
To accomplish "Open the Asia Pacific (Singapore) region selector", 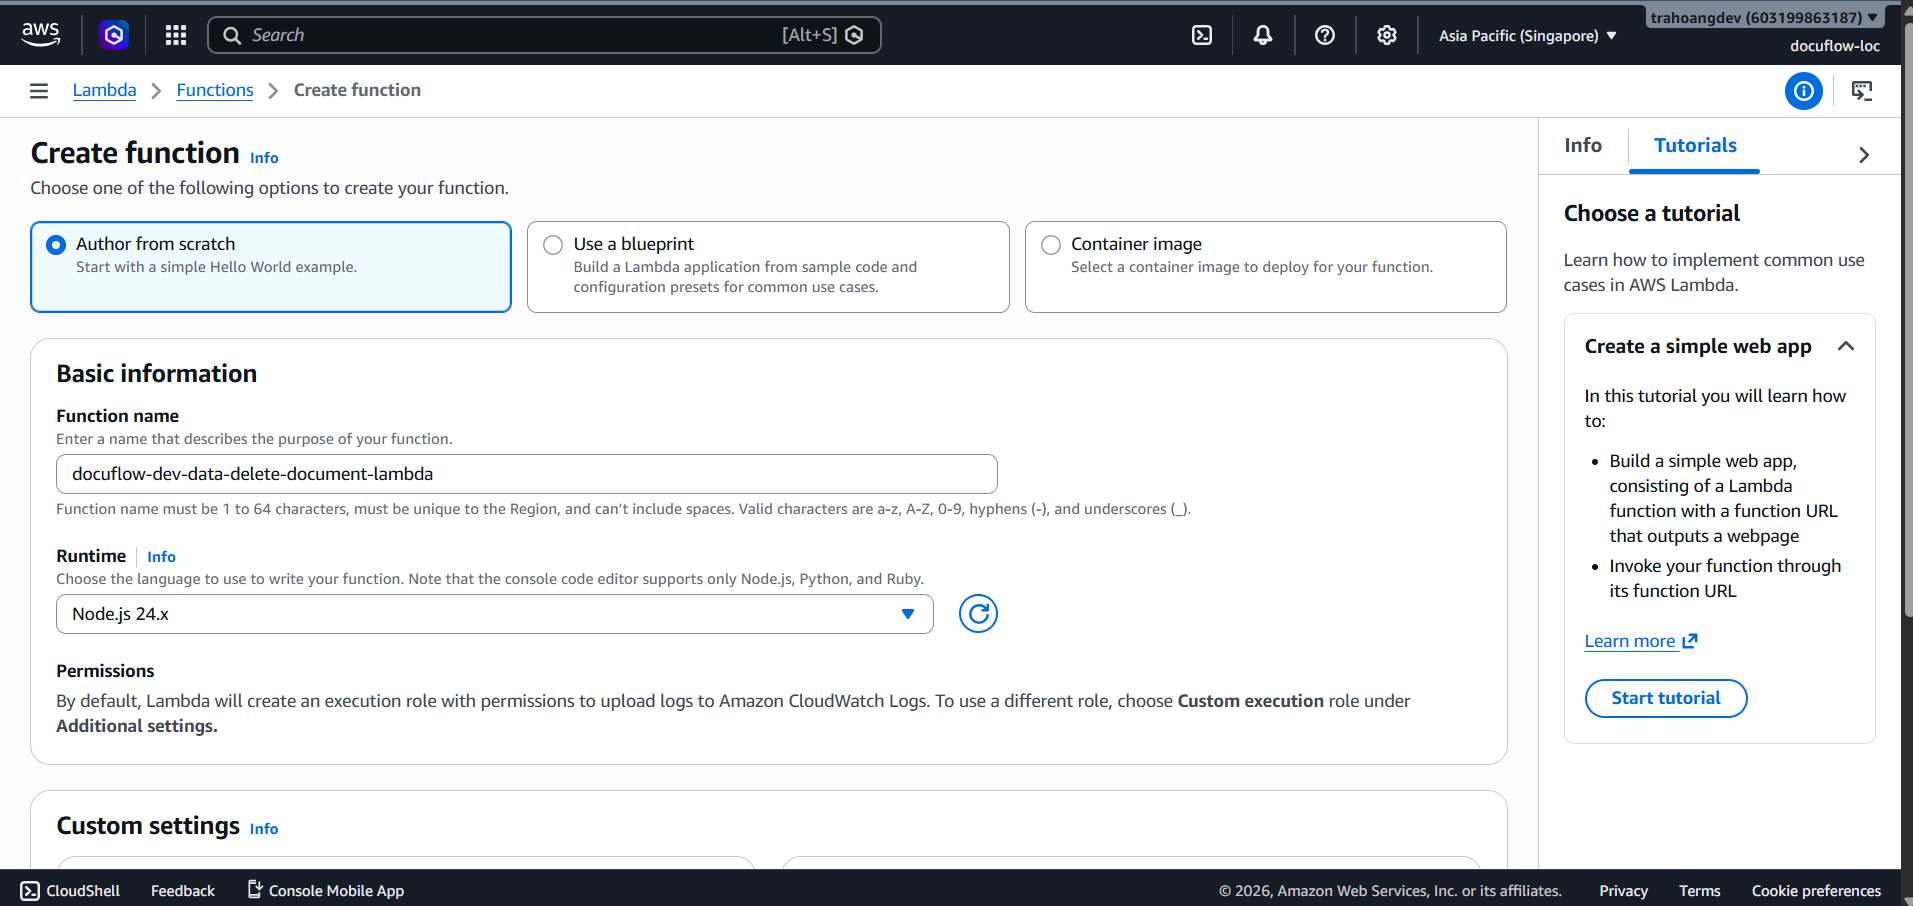I will tap(1528, 36).
